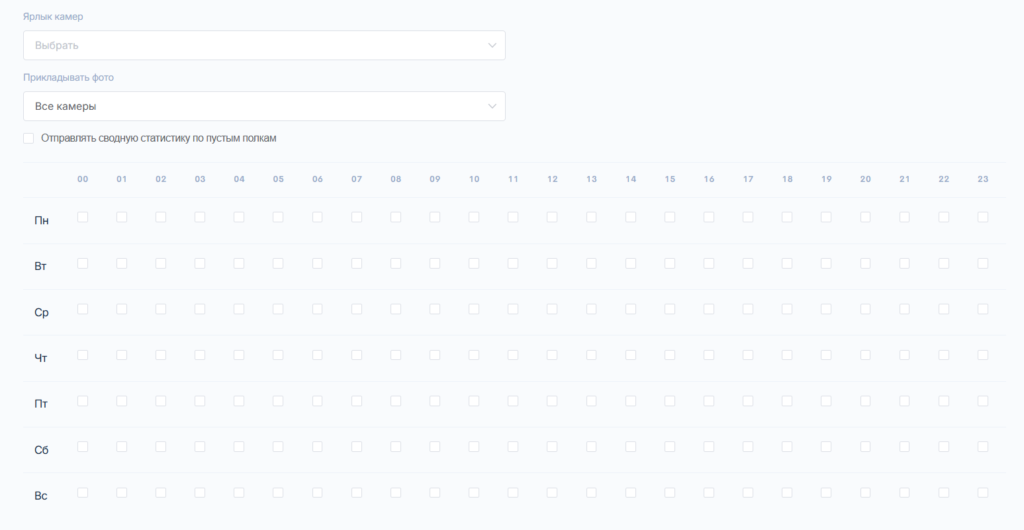Viewport: 1024px width, 530px height.
Task: Check the Вс checkbox at hour 00
Action: click(x=83, y=493)
